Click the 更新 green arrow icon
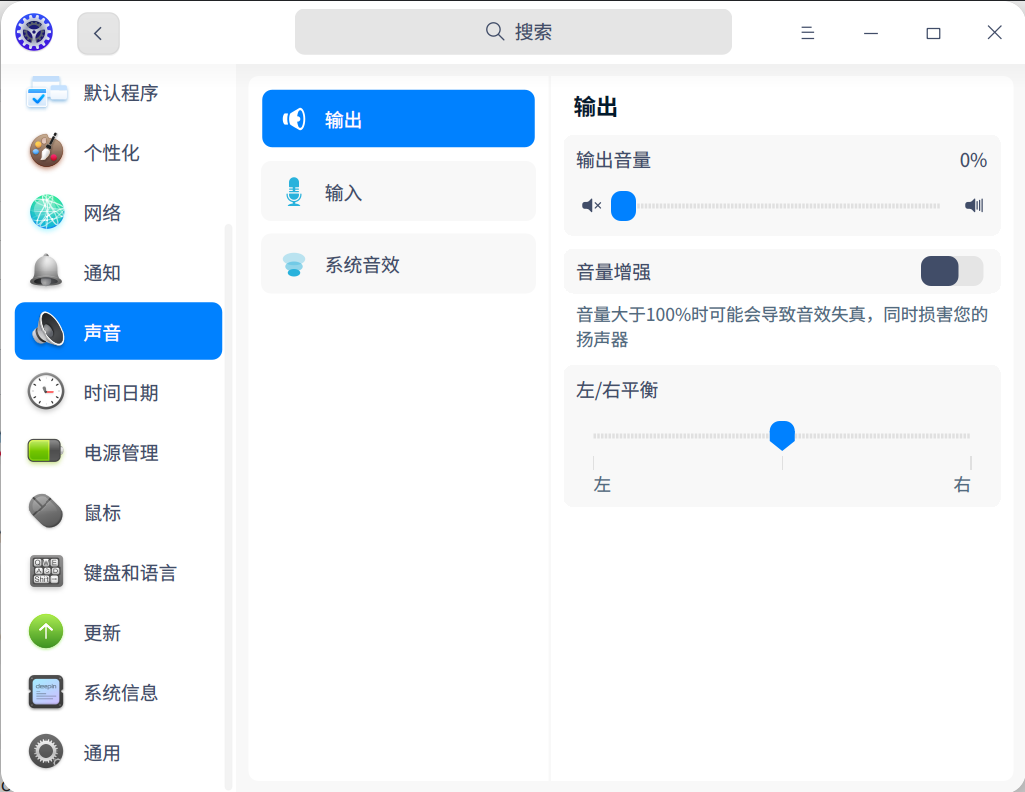1025x792 pixels. coord(46,632)
